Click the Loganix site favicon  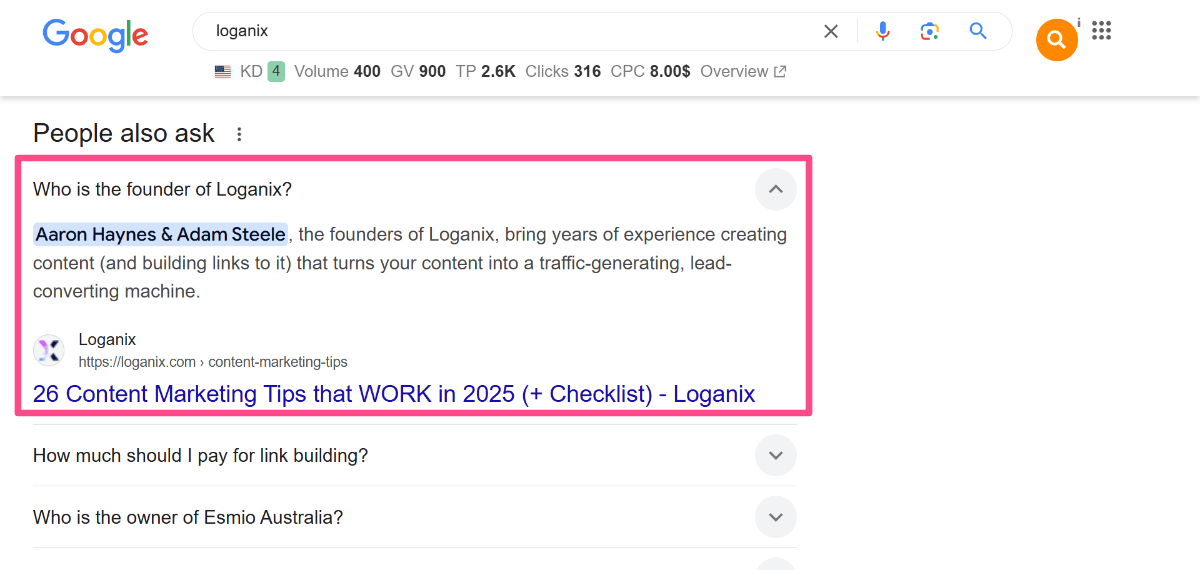point(49,350)
